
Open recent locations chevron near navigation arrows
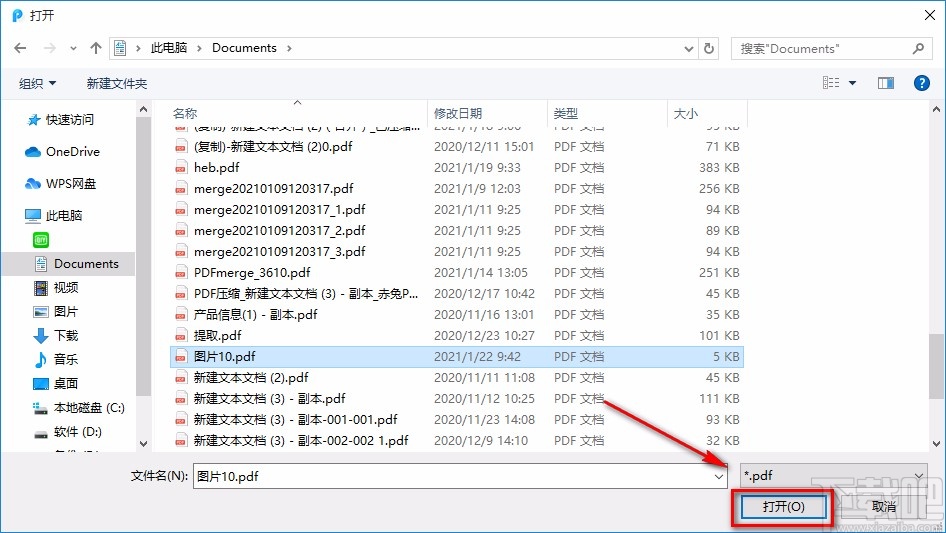73,48
